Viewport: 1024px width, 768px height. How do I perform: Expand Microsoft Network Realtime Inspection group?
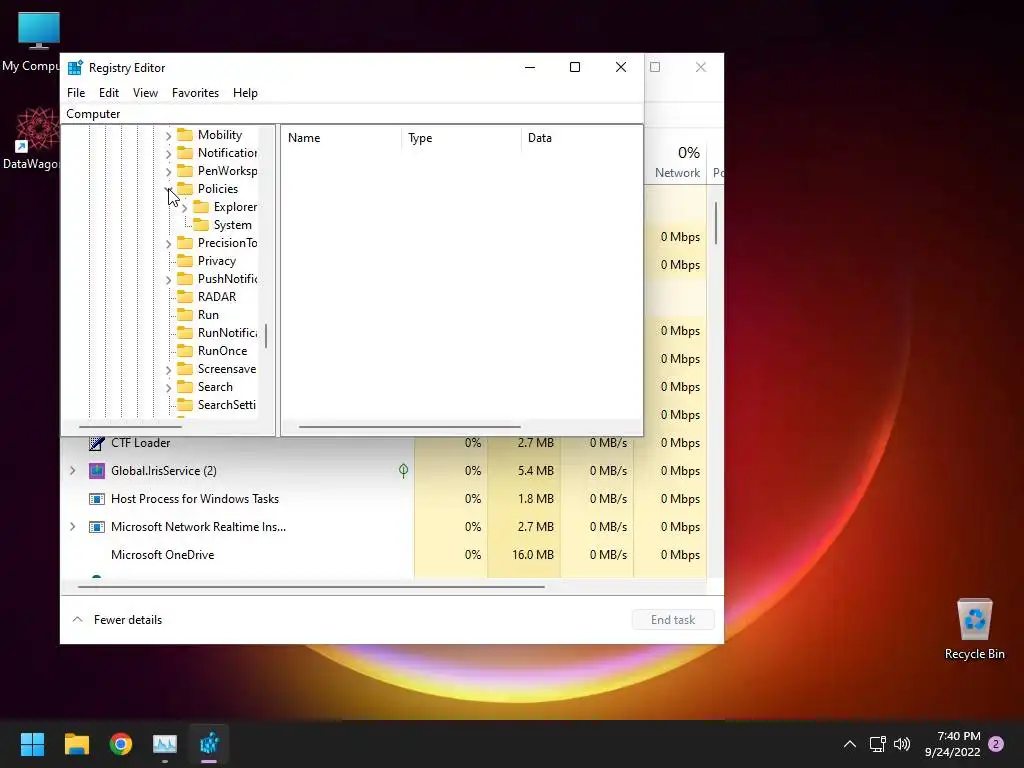tap(72, 526)
